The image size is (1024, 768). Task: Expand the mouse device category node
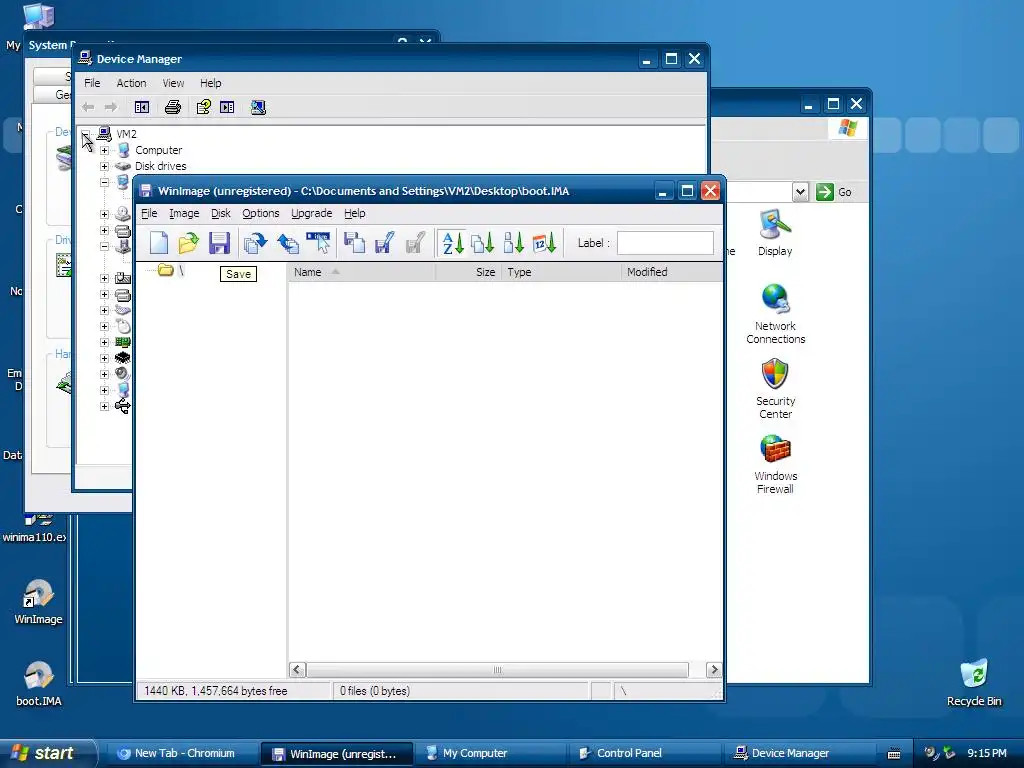click(x=104, y=326)
